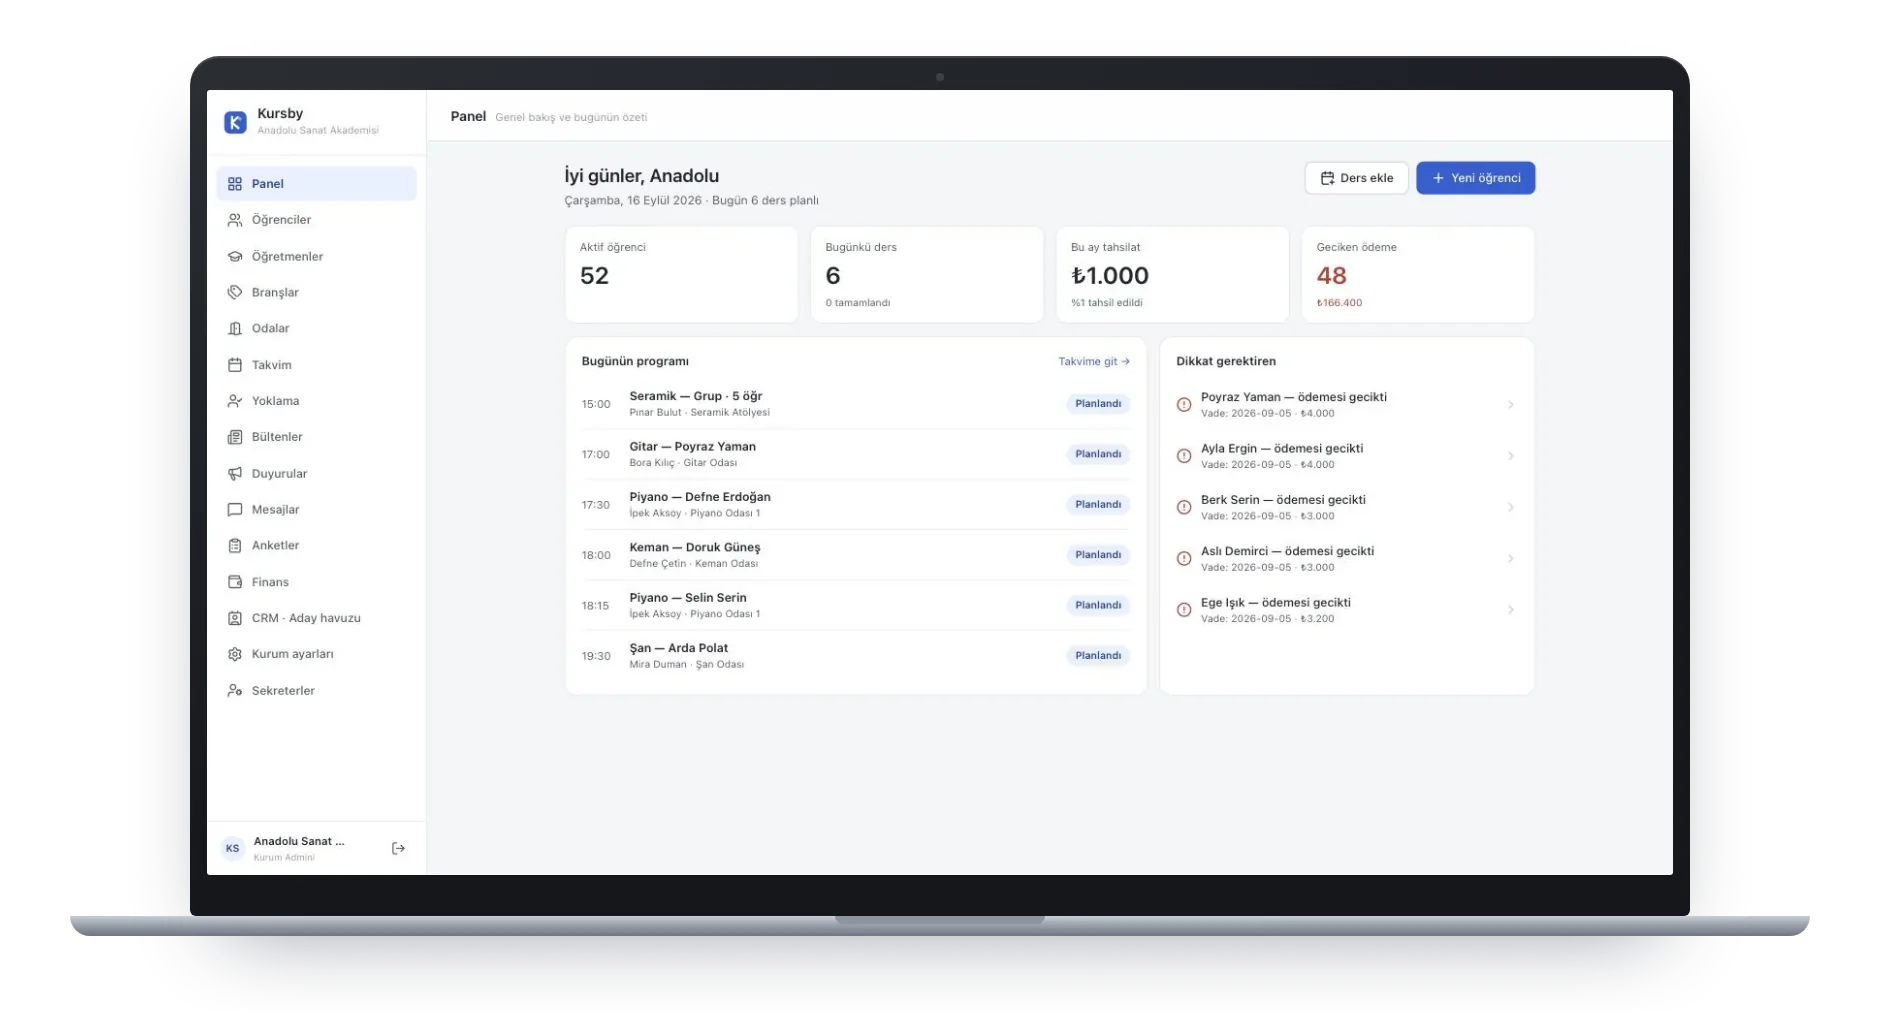Click the Bugünkü ders stat card
1880x1012 pixels.
point(927,275)
